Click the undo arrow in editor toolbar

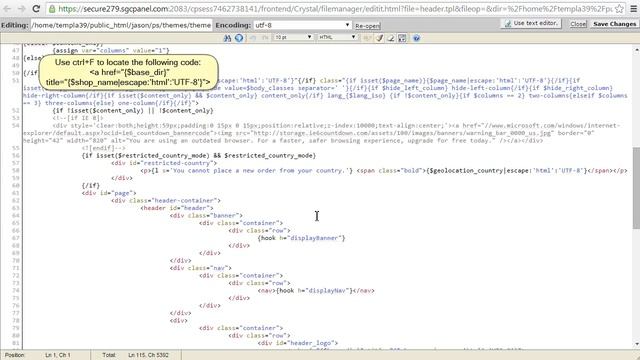pyautogui.click(x=253, y=38)
